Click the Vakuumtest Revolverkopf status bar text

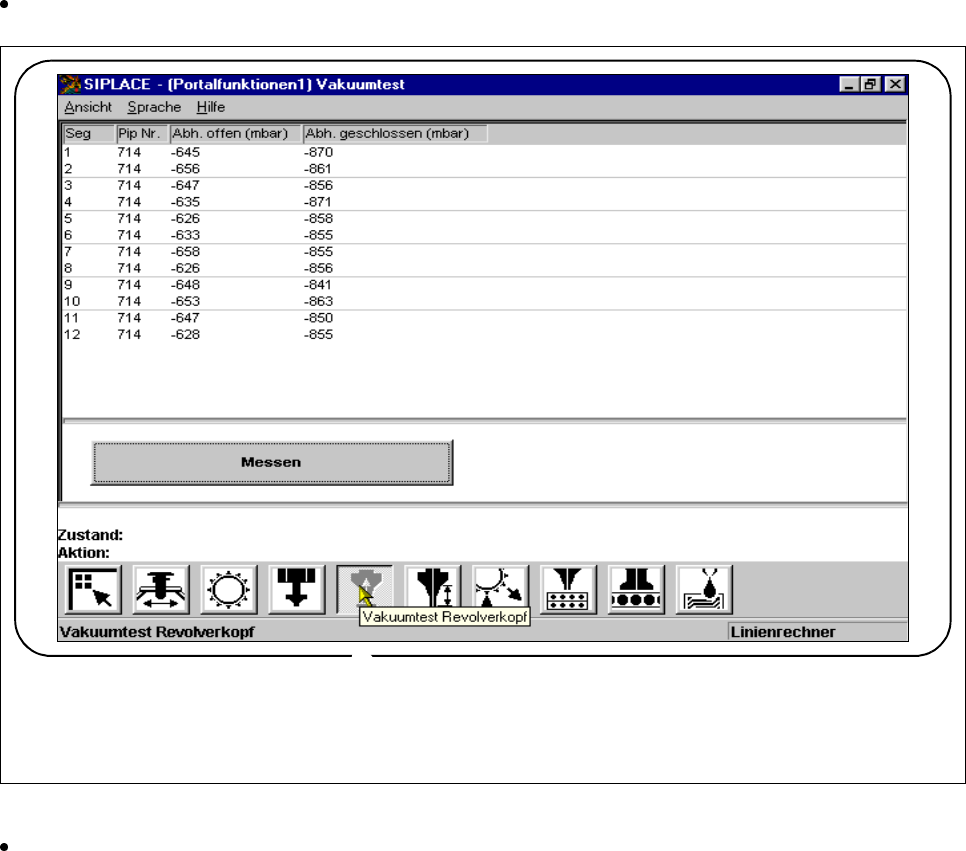pos(157,632)
